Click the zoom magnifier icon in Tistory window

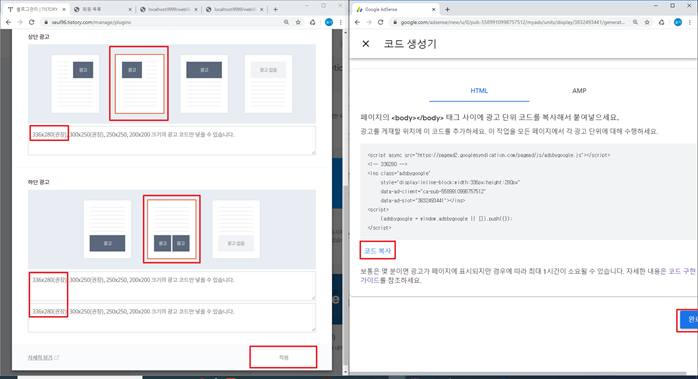pyautogui.click(x=286, y=22)
